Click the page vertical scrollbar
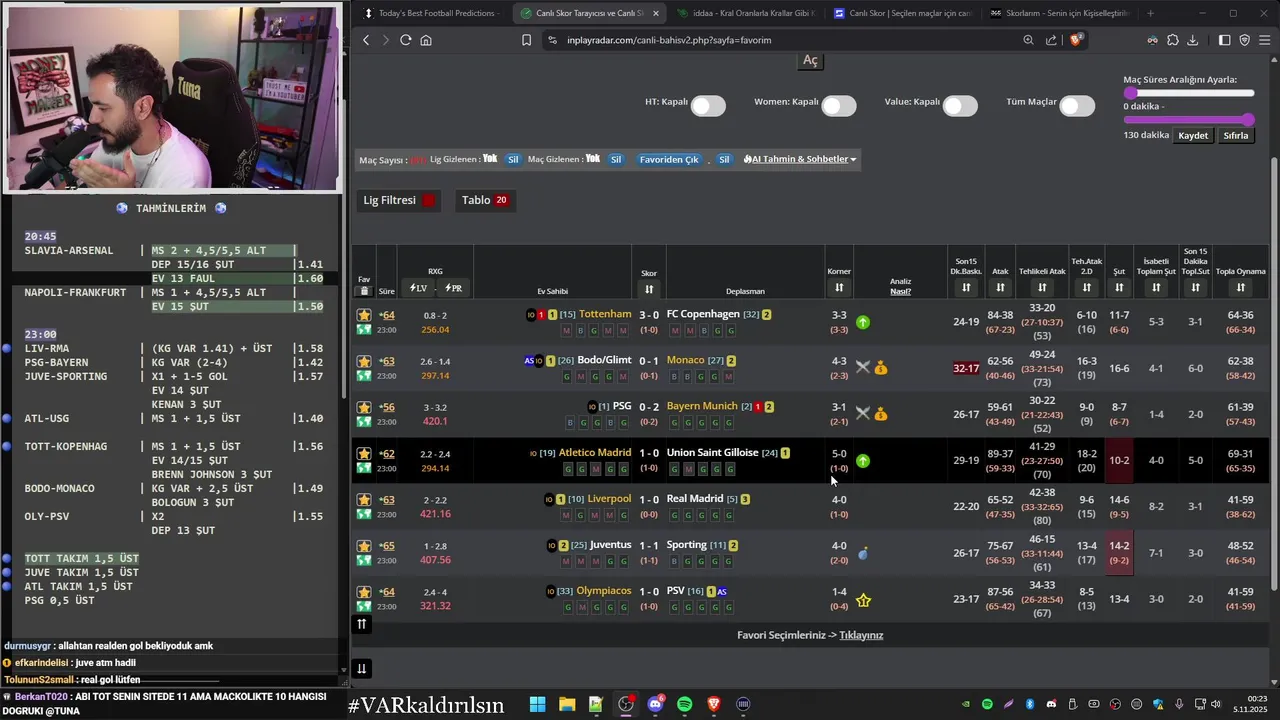Image resolution: width=1280 pixels, height=720 pixels. [x=1274, y=375]
